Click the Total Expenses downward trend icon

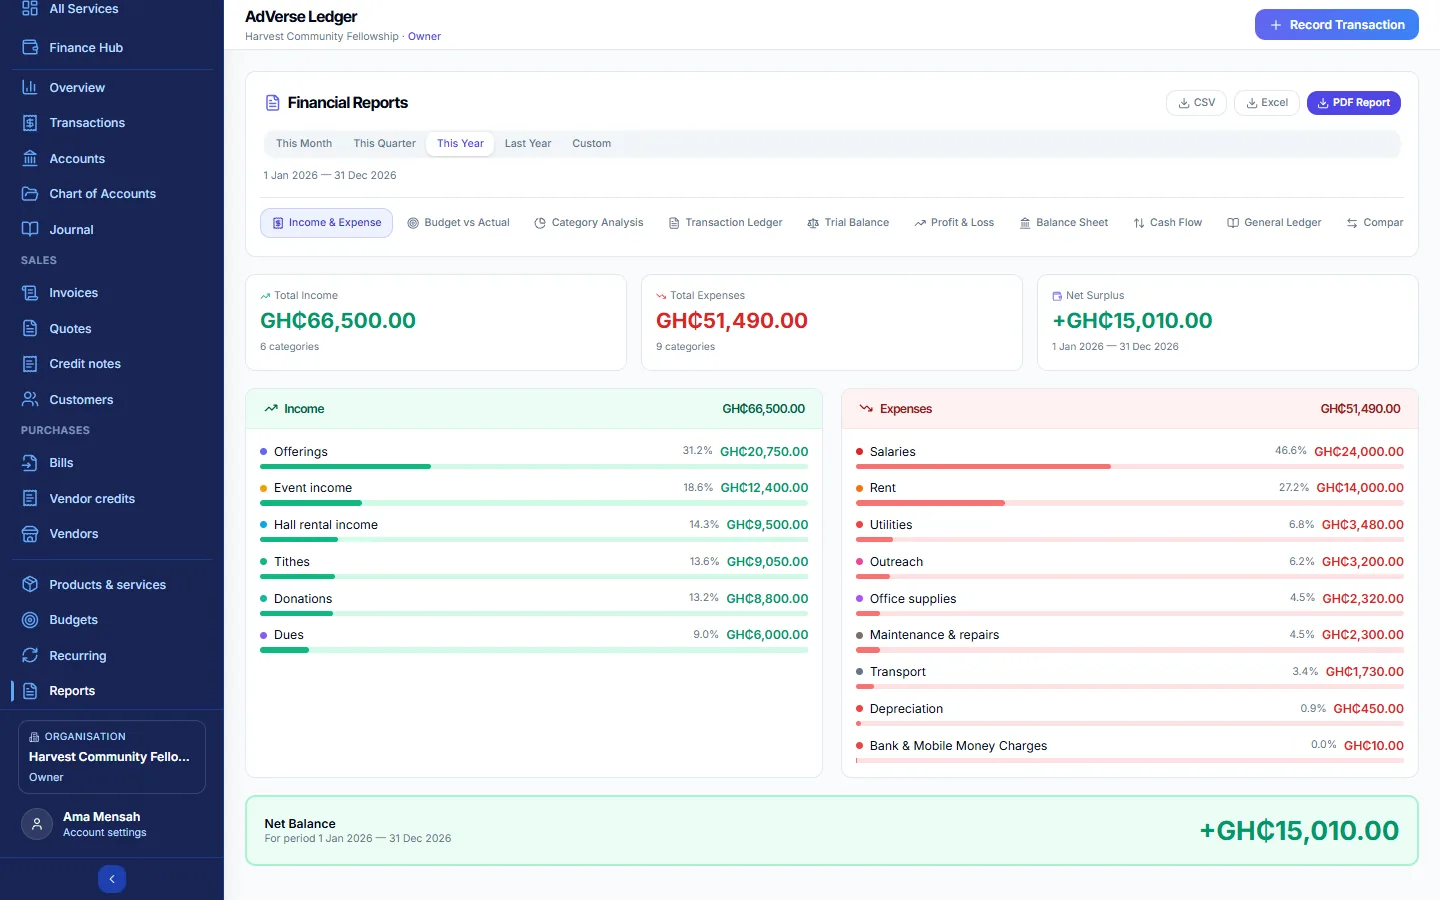coord(661,296)
